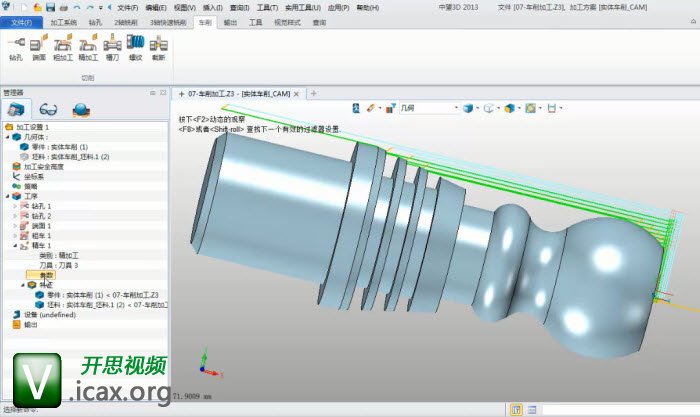700x417 pixels.
Task: Expand the 粗车 1 operation node
Action: (15, 235)
